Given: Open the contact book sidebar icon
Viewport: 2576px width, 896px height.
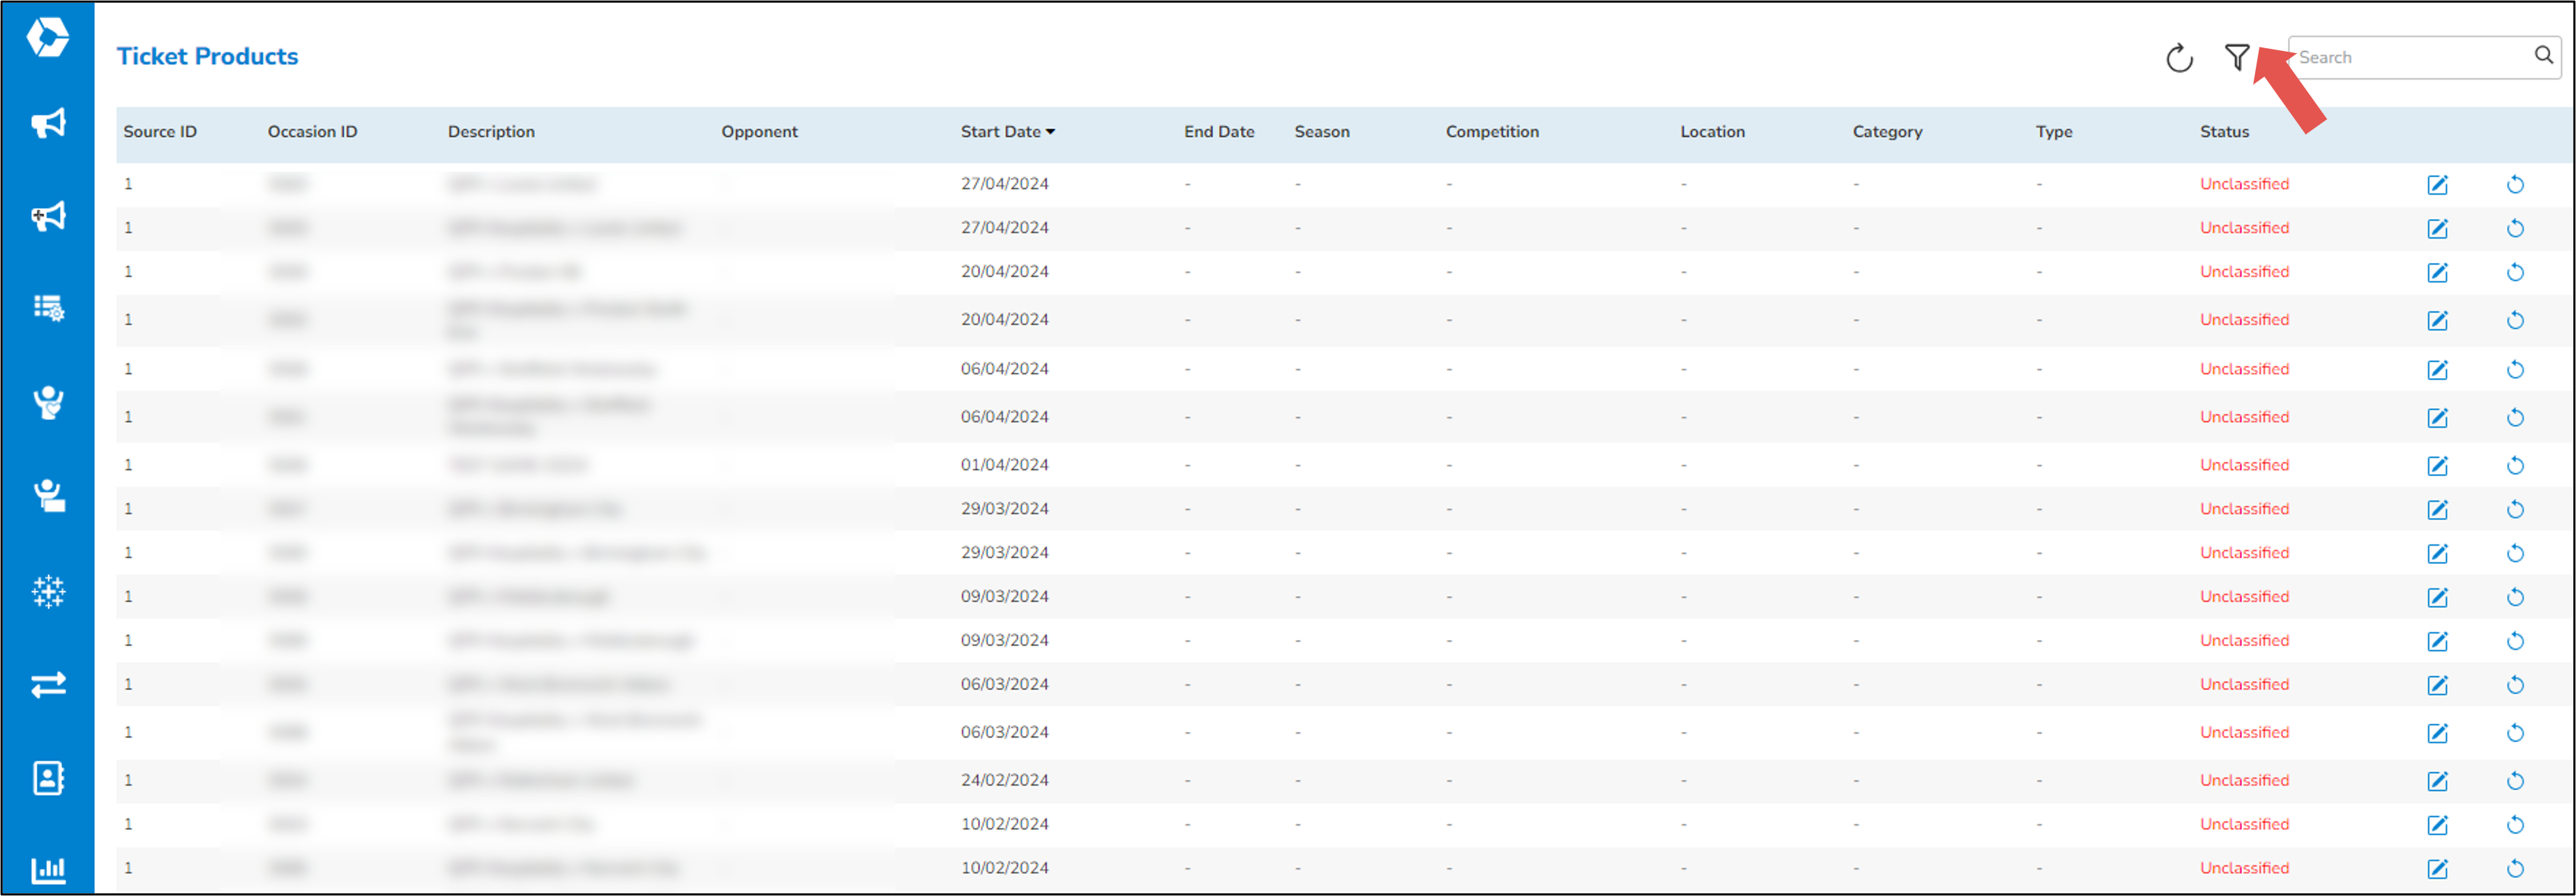Looking at the screenshot, I should click(x=48, y=778).
